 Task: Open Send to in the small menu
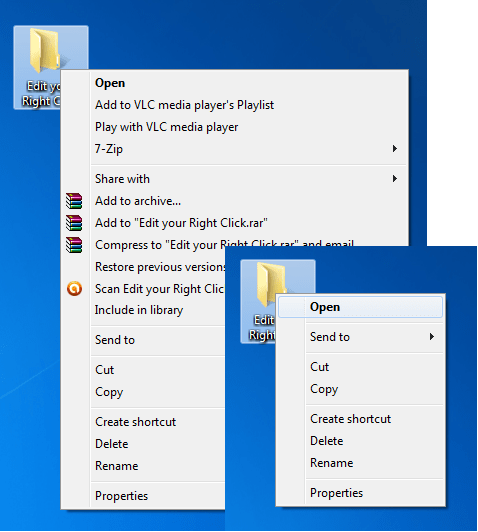point(330,337)
